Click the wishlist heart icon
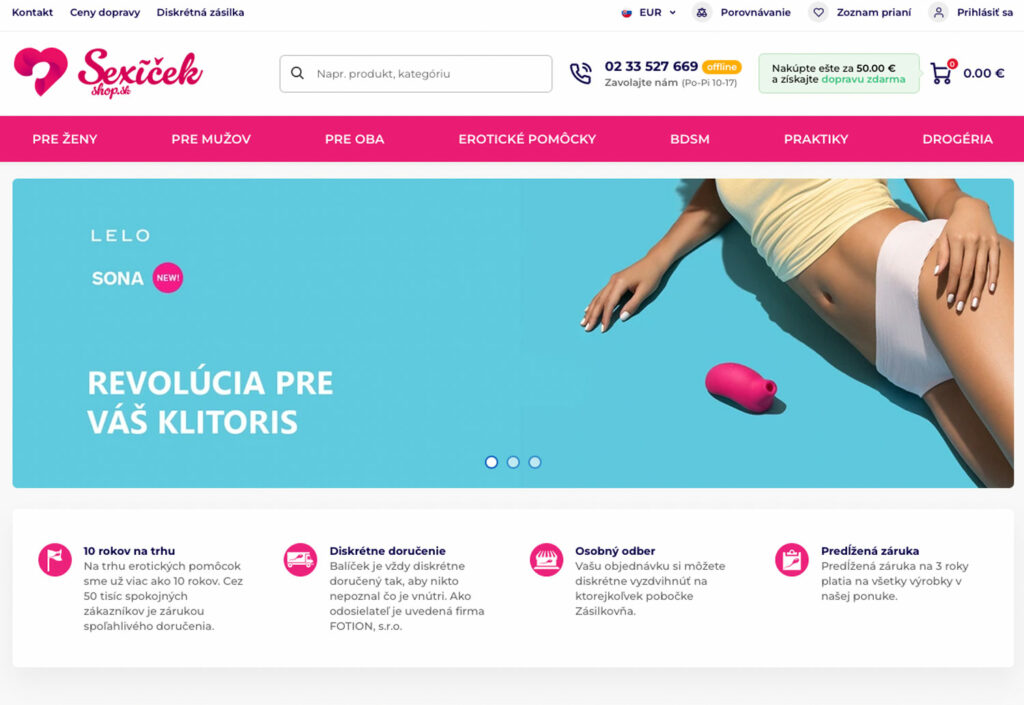The height and width of the screenshot is (705, 1024). click(818, 12)
